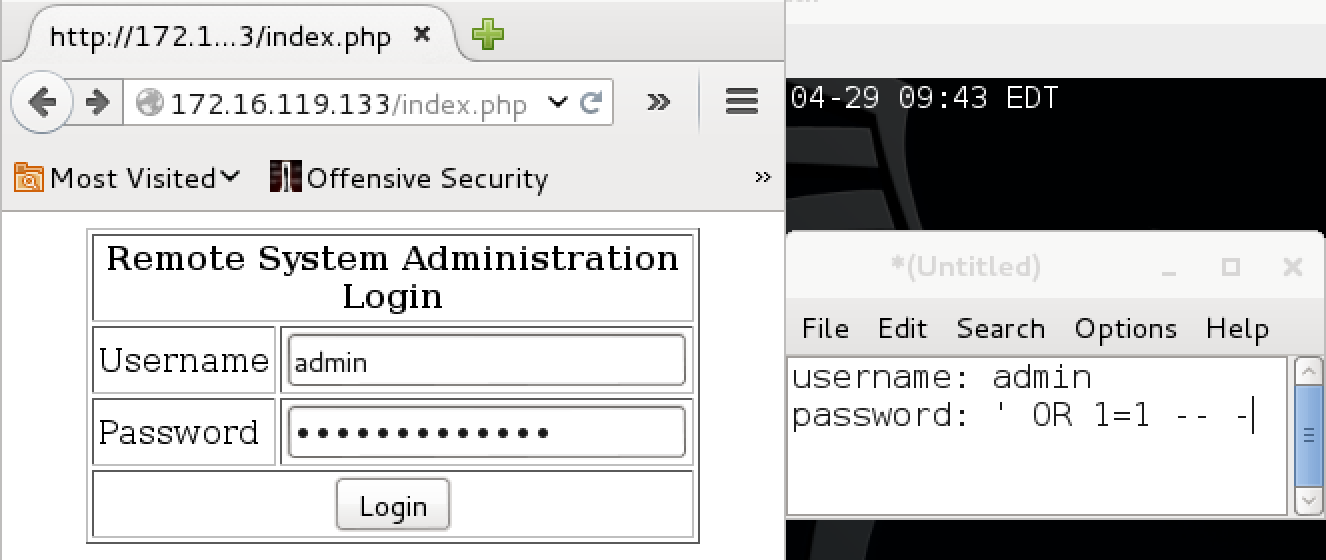Viewport: 1326px width, 560px height.
Task: Click the Login button
Action: [x=393, y=506]
